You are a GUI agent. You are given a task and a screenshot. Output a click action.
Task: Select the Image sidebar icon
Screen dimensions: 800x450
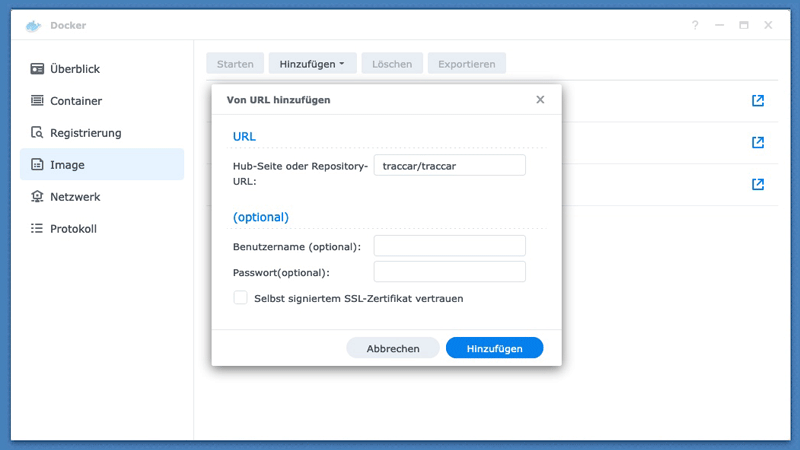click(37, 165)
